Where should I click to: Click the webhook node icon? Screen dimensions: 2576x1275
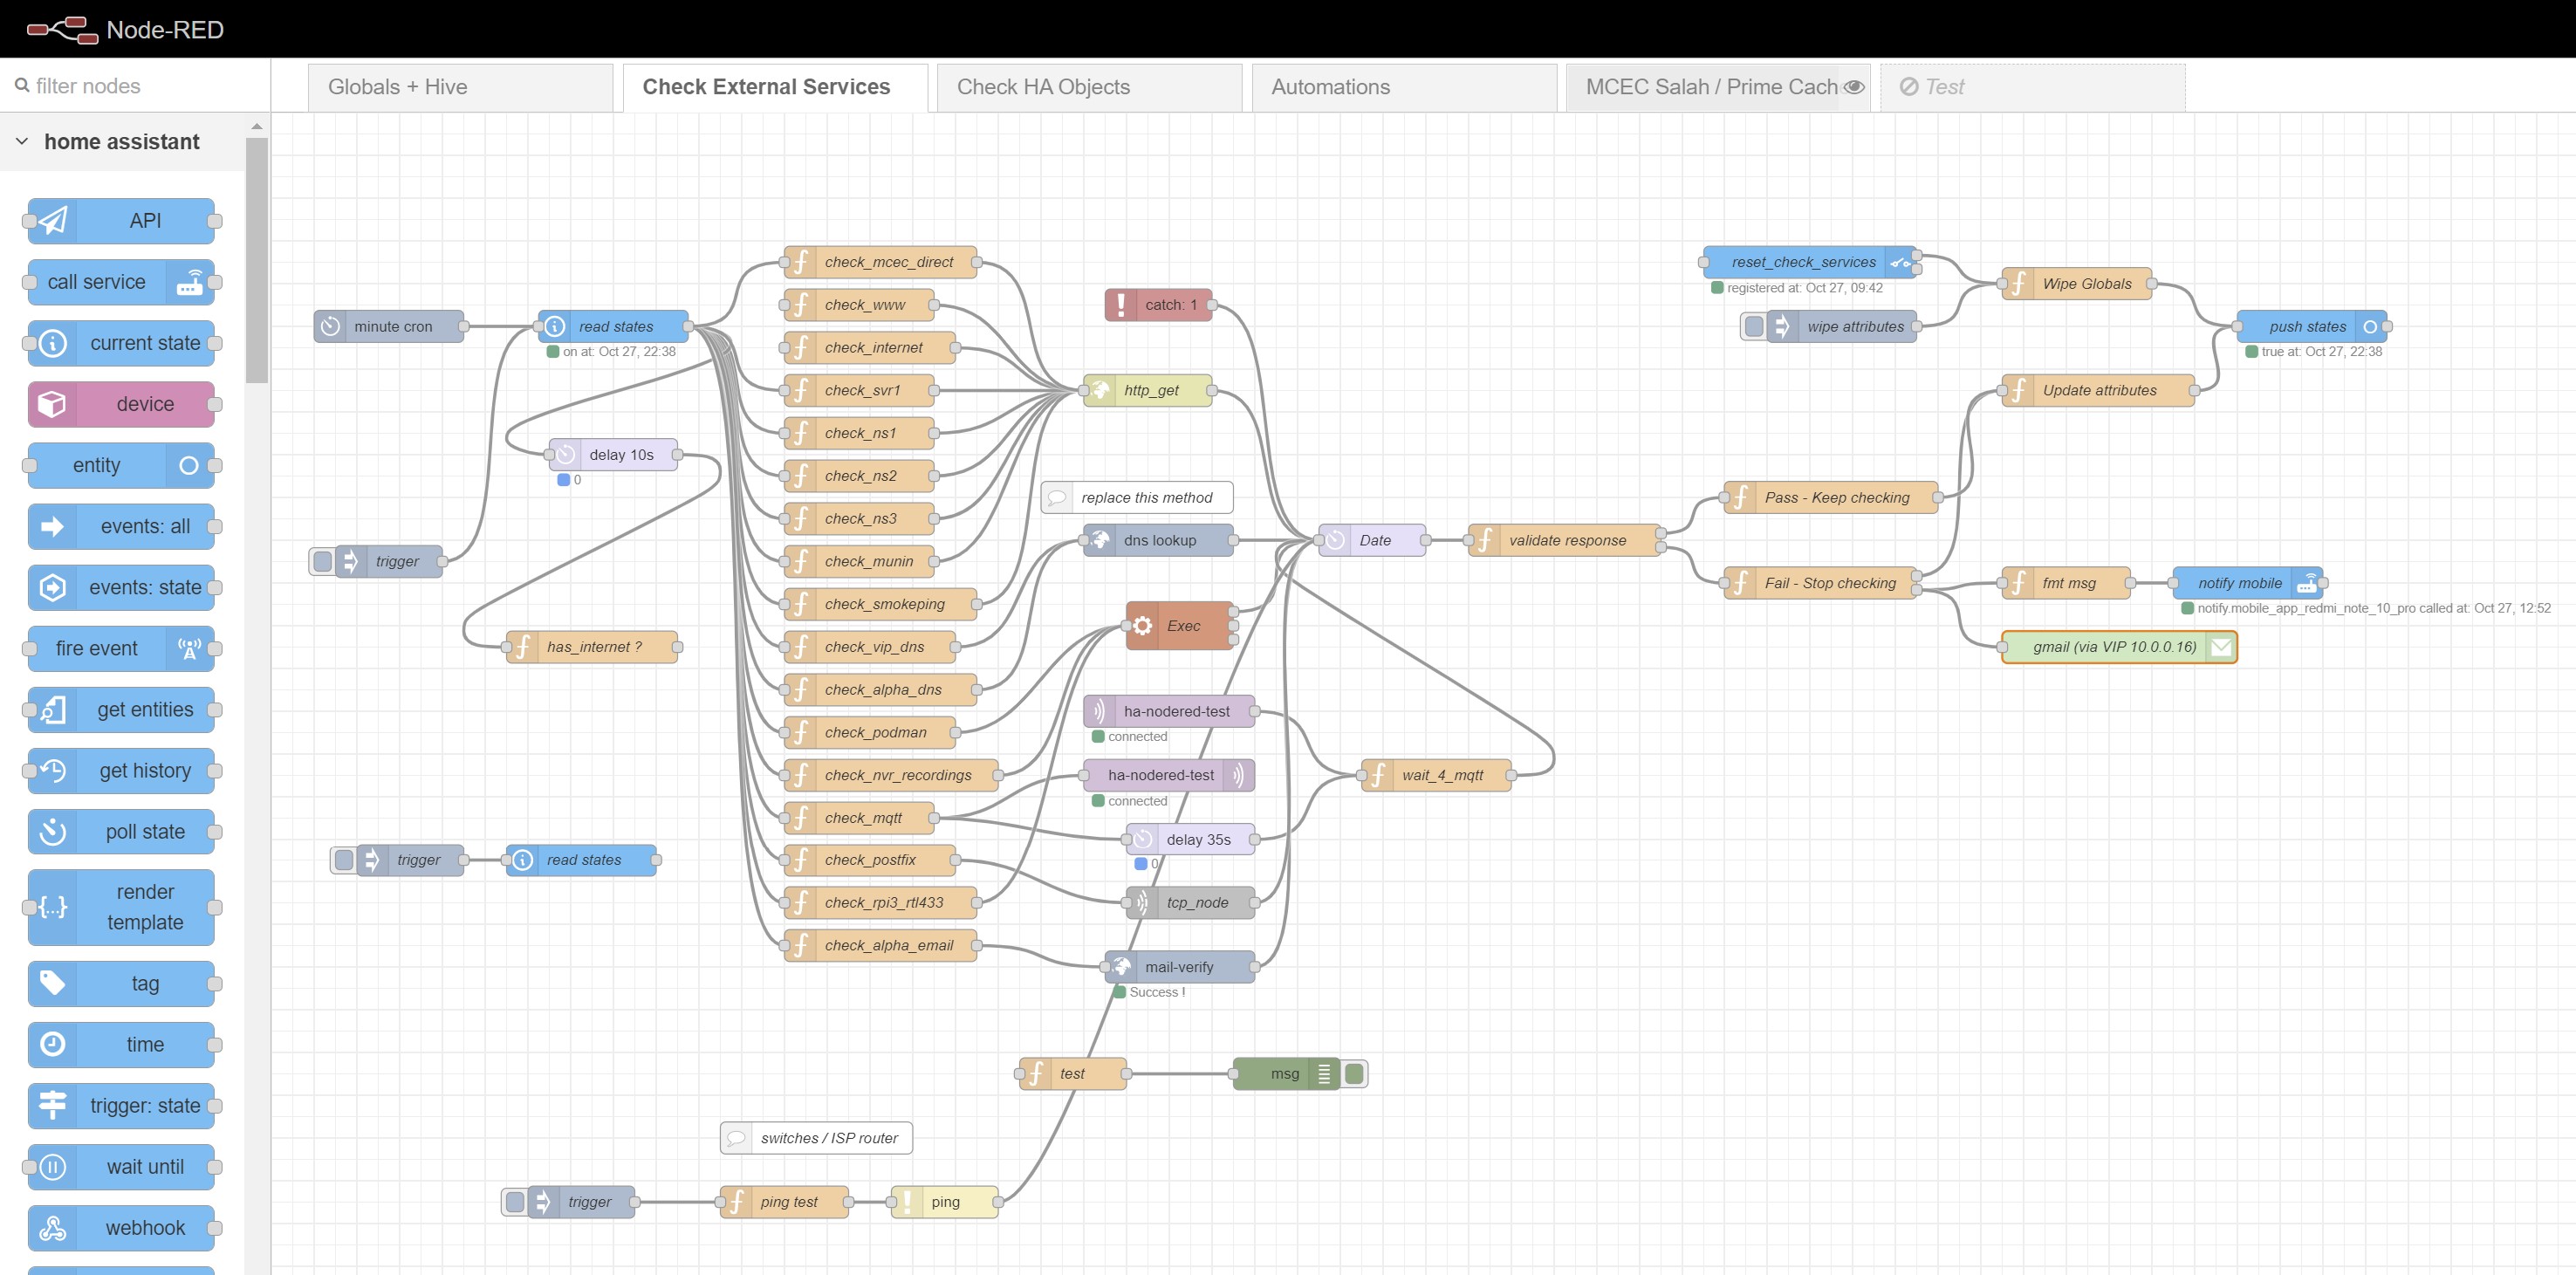coord(53,1228)
